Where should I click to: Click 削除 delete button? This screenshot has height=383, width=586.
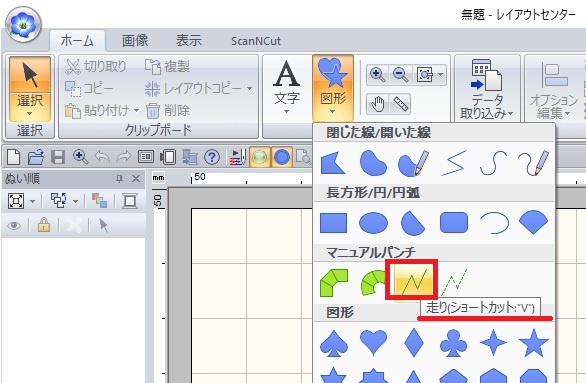167,110
